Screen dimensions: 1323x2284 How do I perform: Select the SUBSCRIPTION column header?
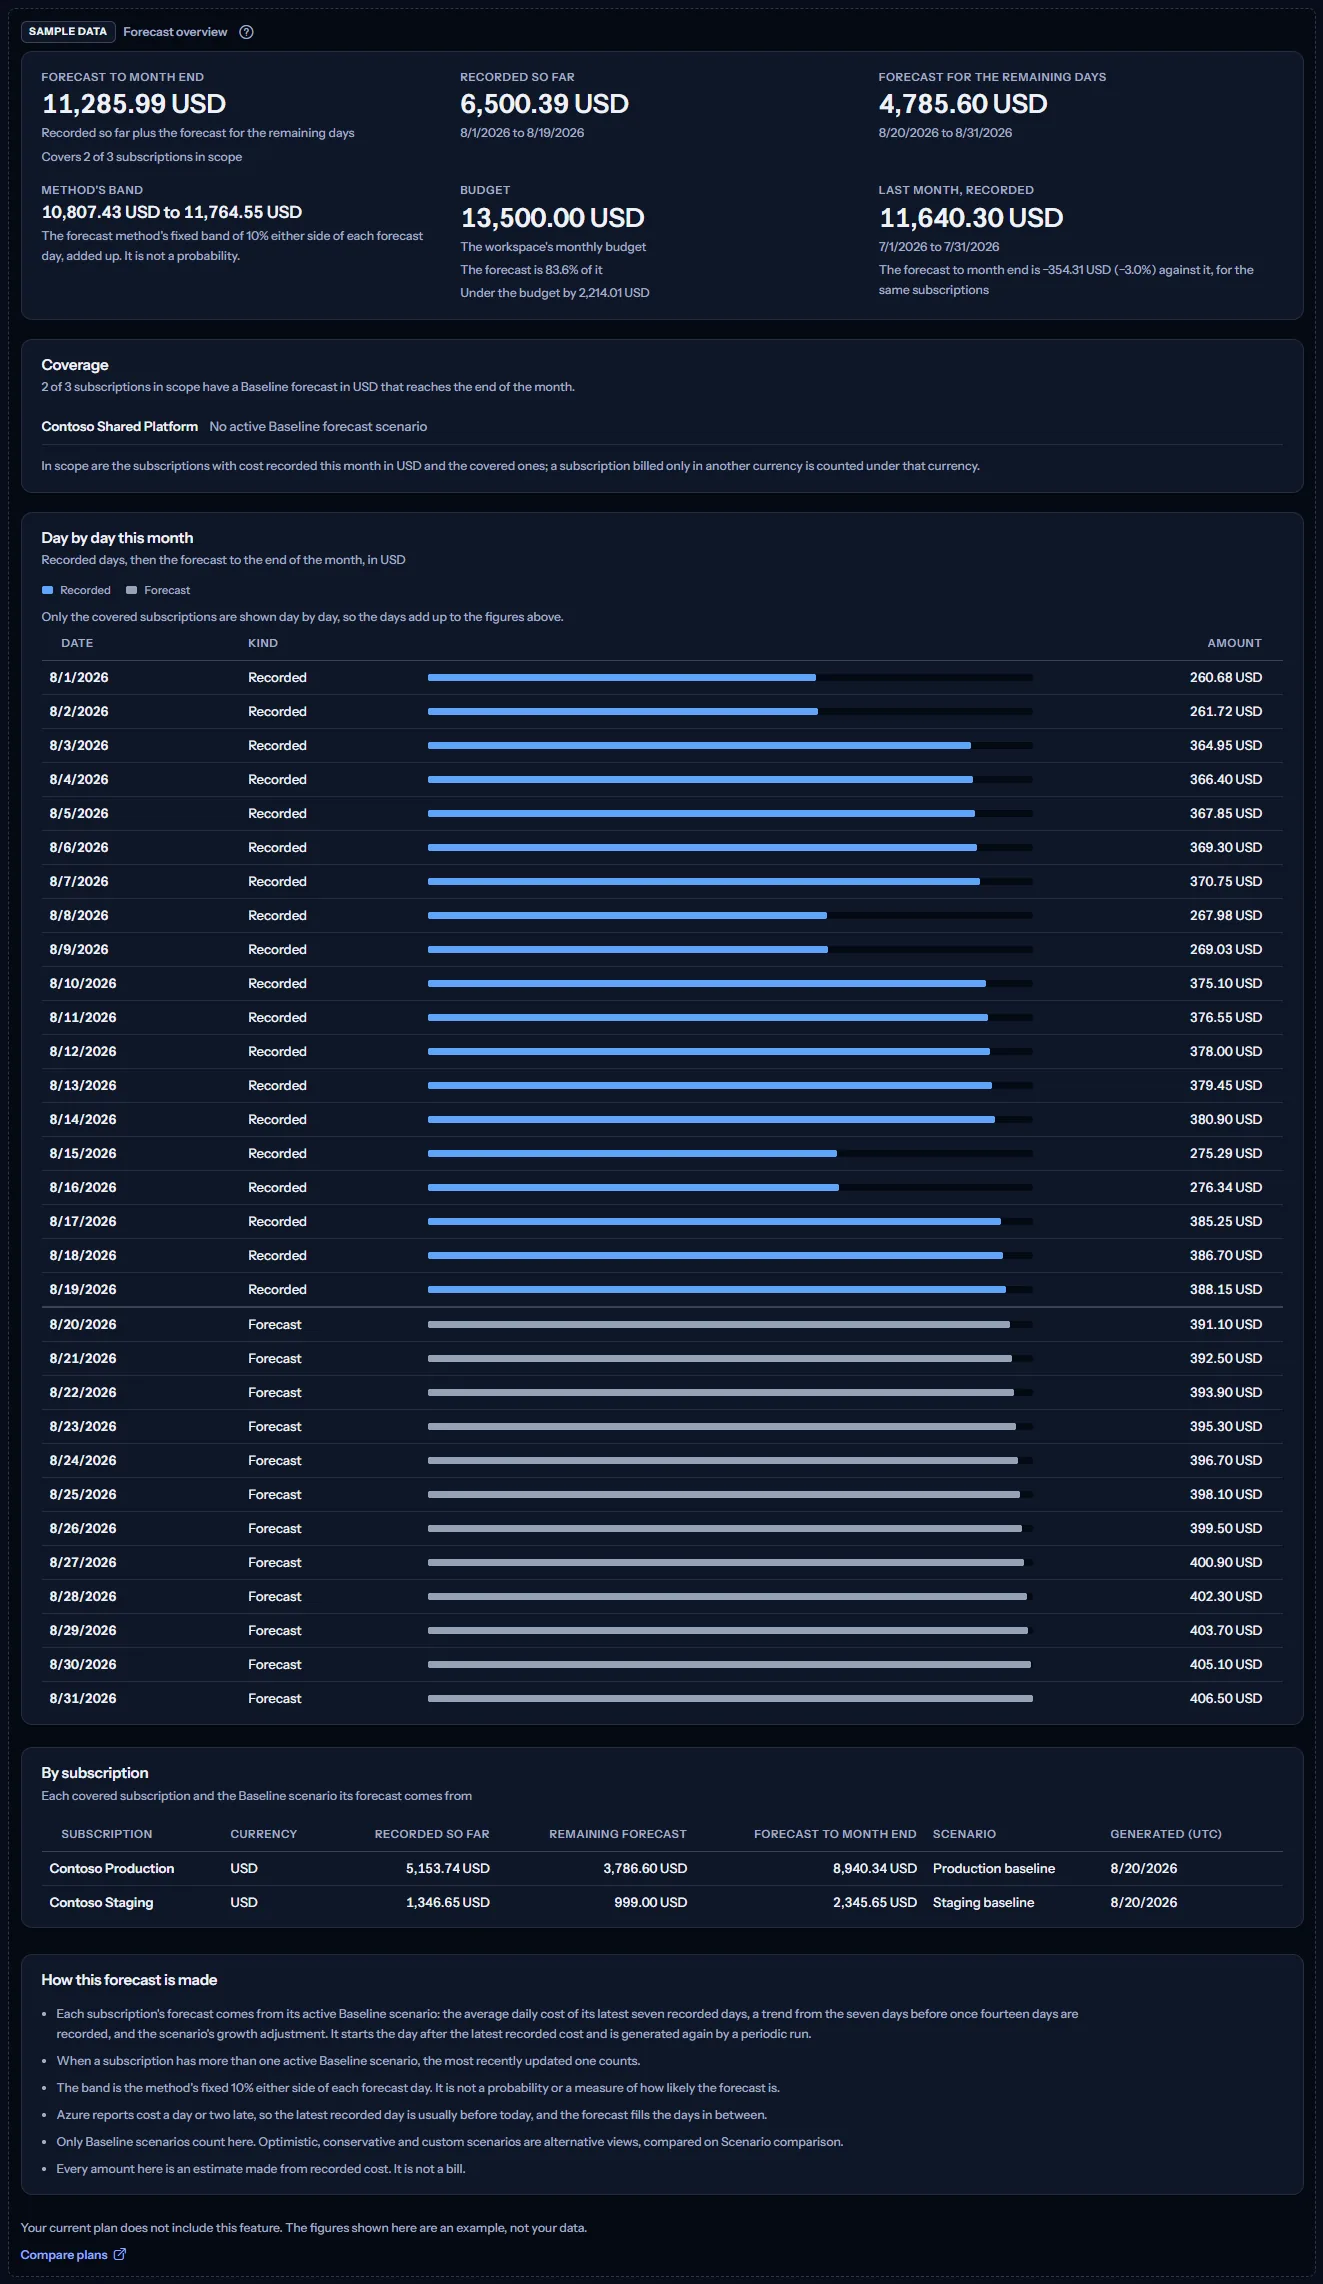pyautogui.click(x=107, y=1834)
